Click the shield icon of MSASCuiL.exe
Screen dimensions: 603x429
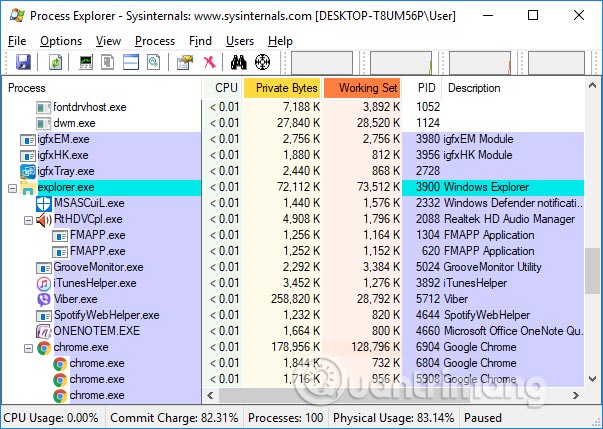click(x=44, y=204)
